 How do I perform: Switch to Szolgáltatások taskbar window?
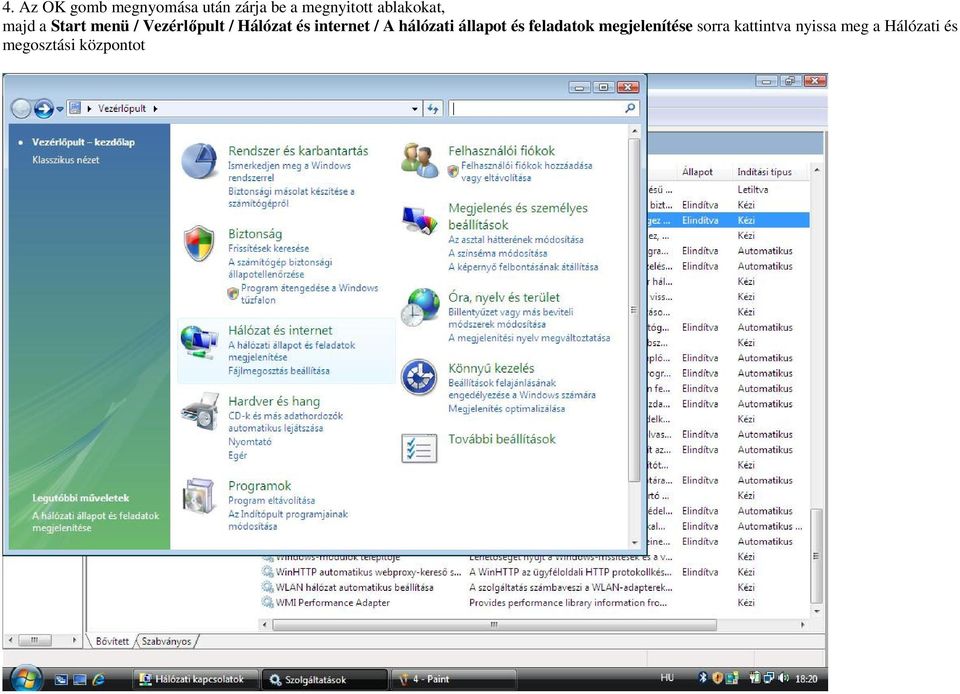click(325, 679)
